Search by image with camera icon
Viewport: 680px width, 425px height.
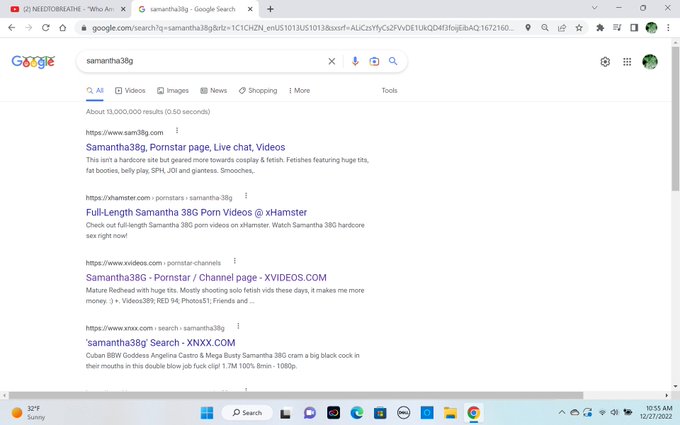374,62
